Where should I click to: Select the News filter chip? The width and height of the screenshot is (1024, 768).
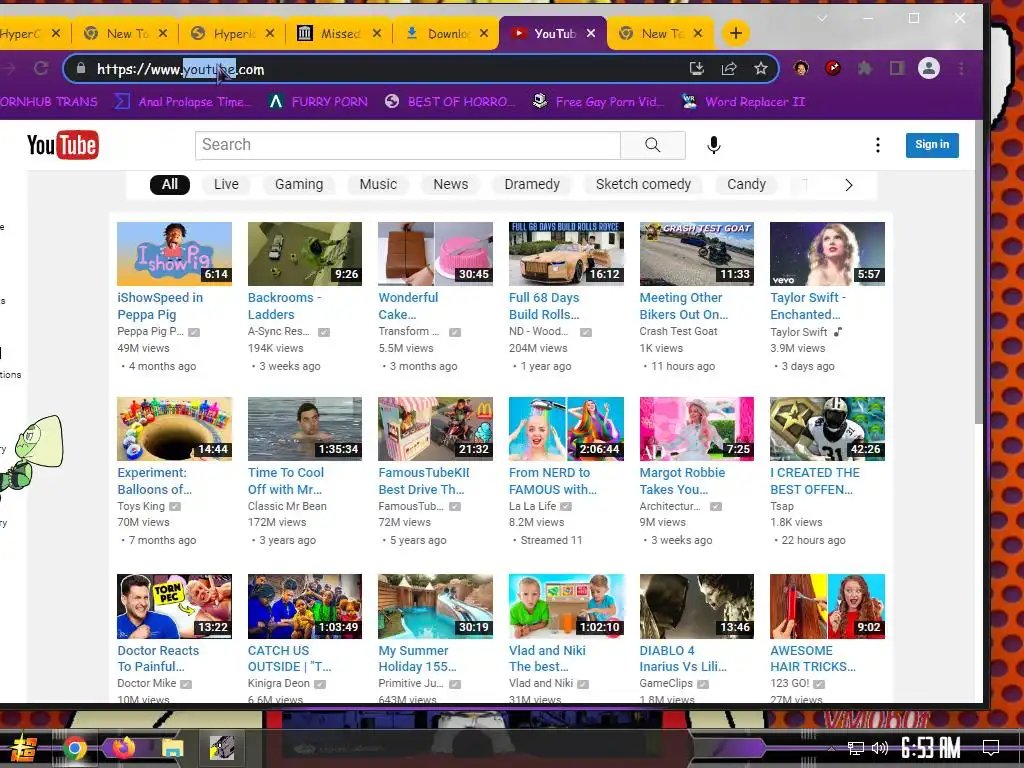451,185
